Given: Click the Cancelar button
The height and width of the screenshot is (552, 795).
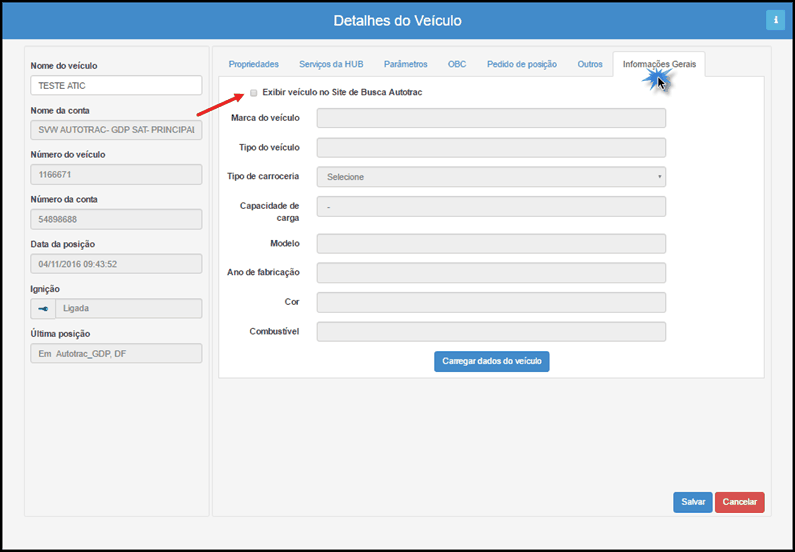Looking at the screenshot, I should pos(740,502).
